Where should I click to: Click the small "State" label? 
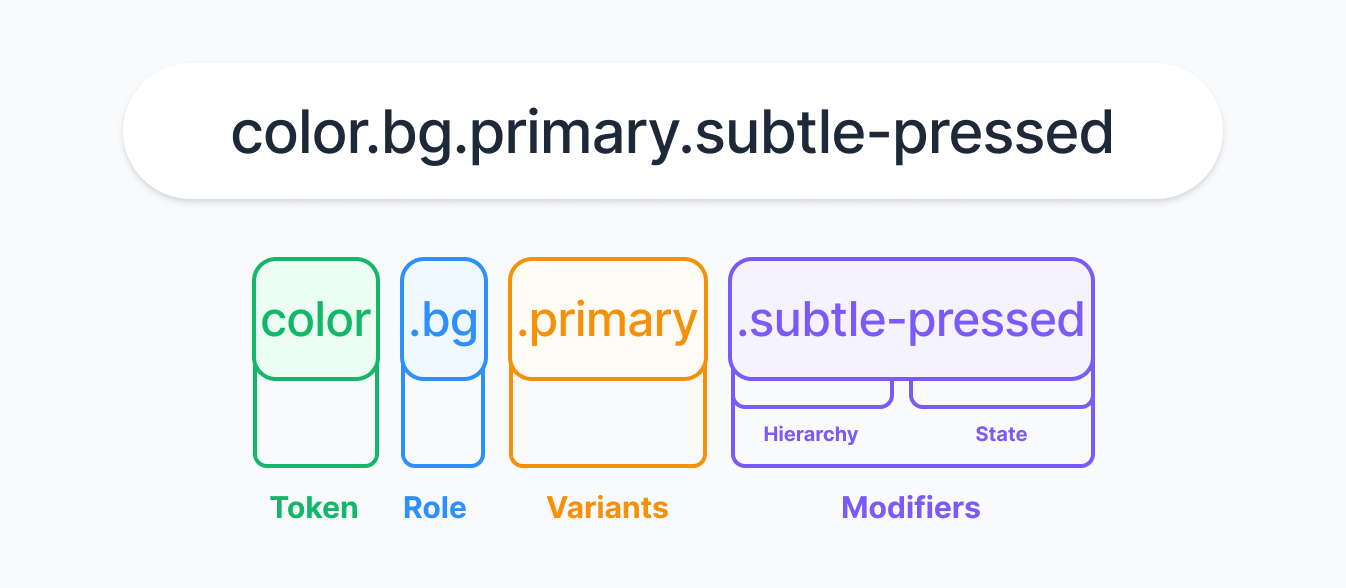point(1001,434)
